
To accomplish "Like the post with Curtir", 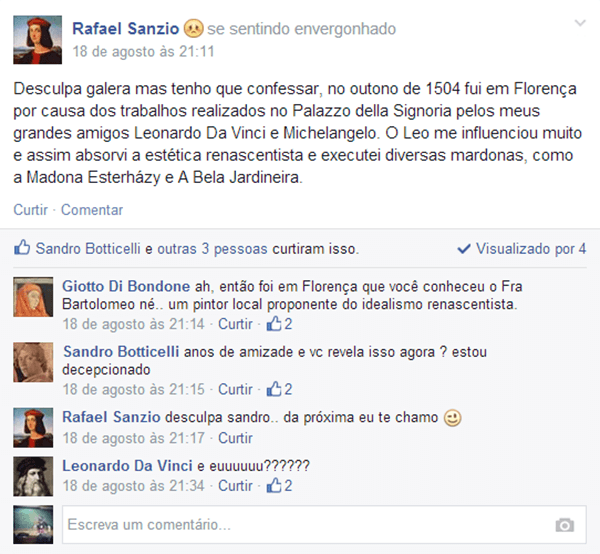I will click(x=31, y=210).
